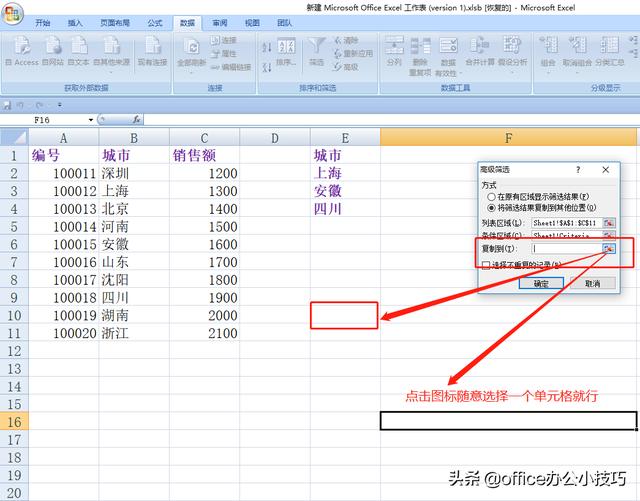The image size is (640, 501).
Task: Select column F header
Action: pos(509,138)
